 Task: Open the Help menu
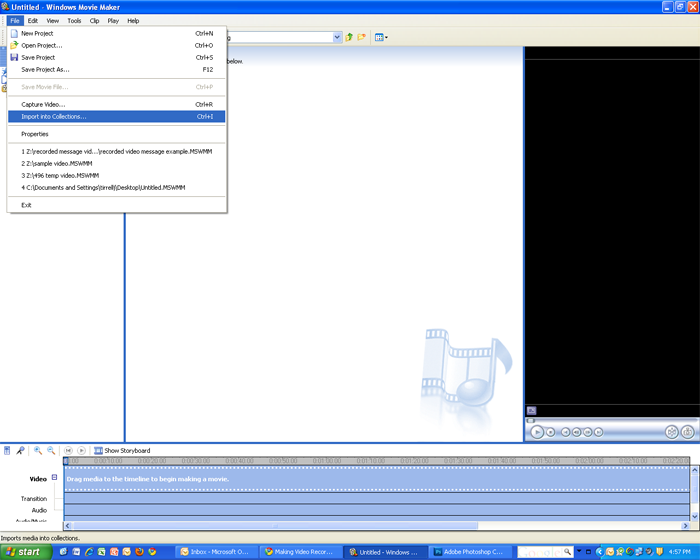(133, 21)
